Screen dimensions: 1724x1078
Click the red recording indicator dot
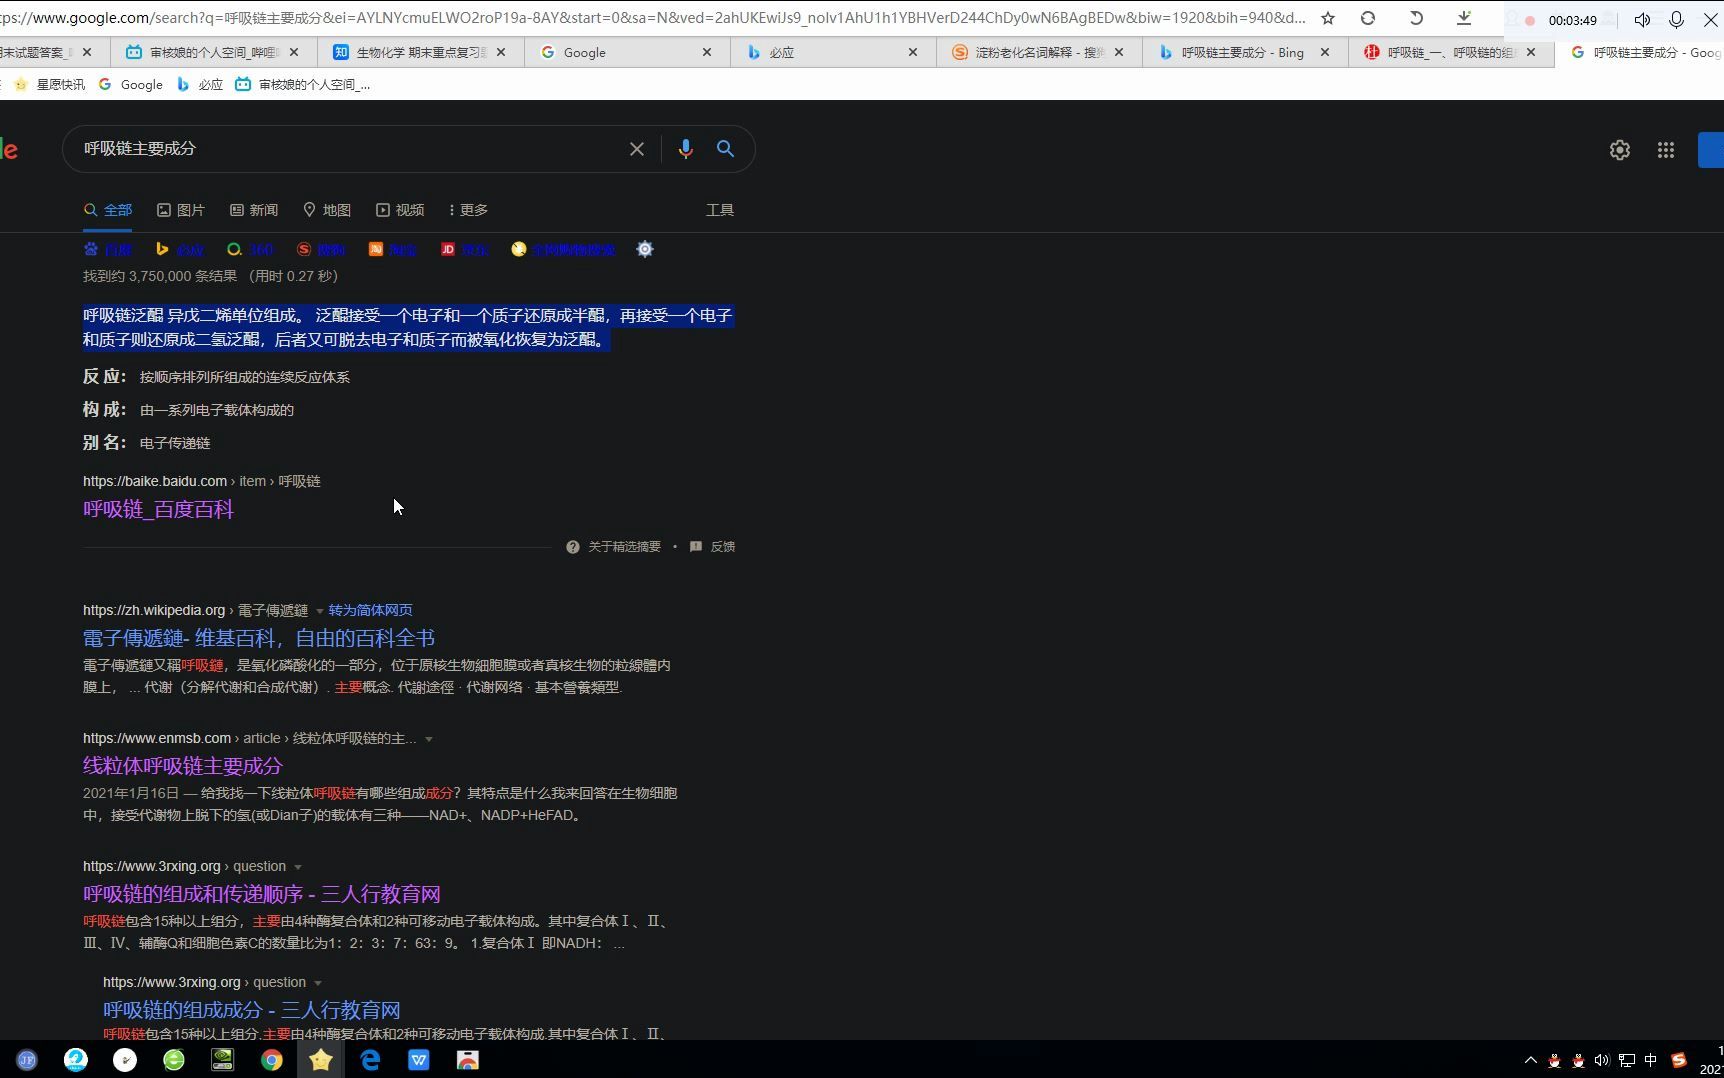pyautogui.click(x=1530, y=20)
